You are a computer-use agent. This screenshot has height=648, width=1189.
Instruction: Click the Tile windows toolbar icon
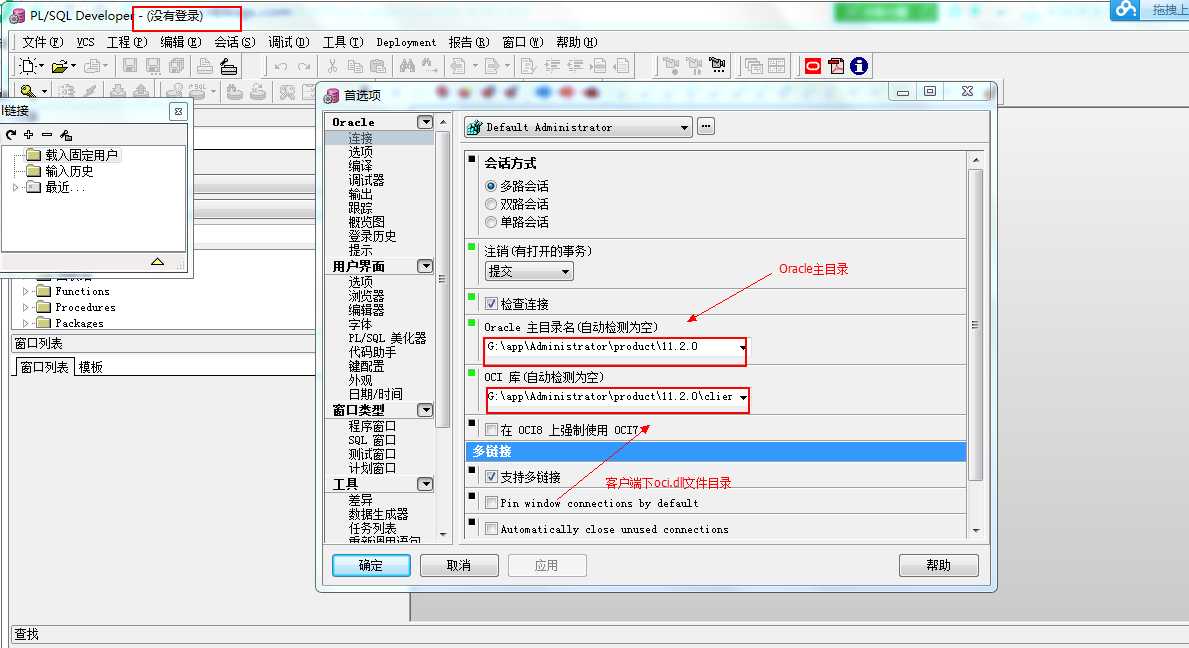(x=776, y=66)
